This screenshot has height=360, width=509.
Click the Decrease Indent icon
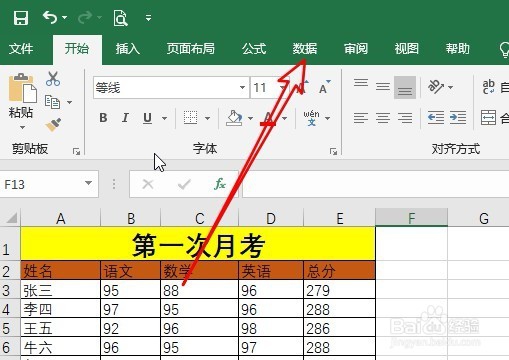click(x=436, y=118)
